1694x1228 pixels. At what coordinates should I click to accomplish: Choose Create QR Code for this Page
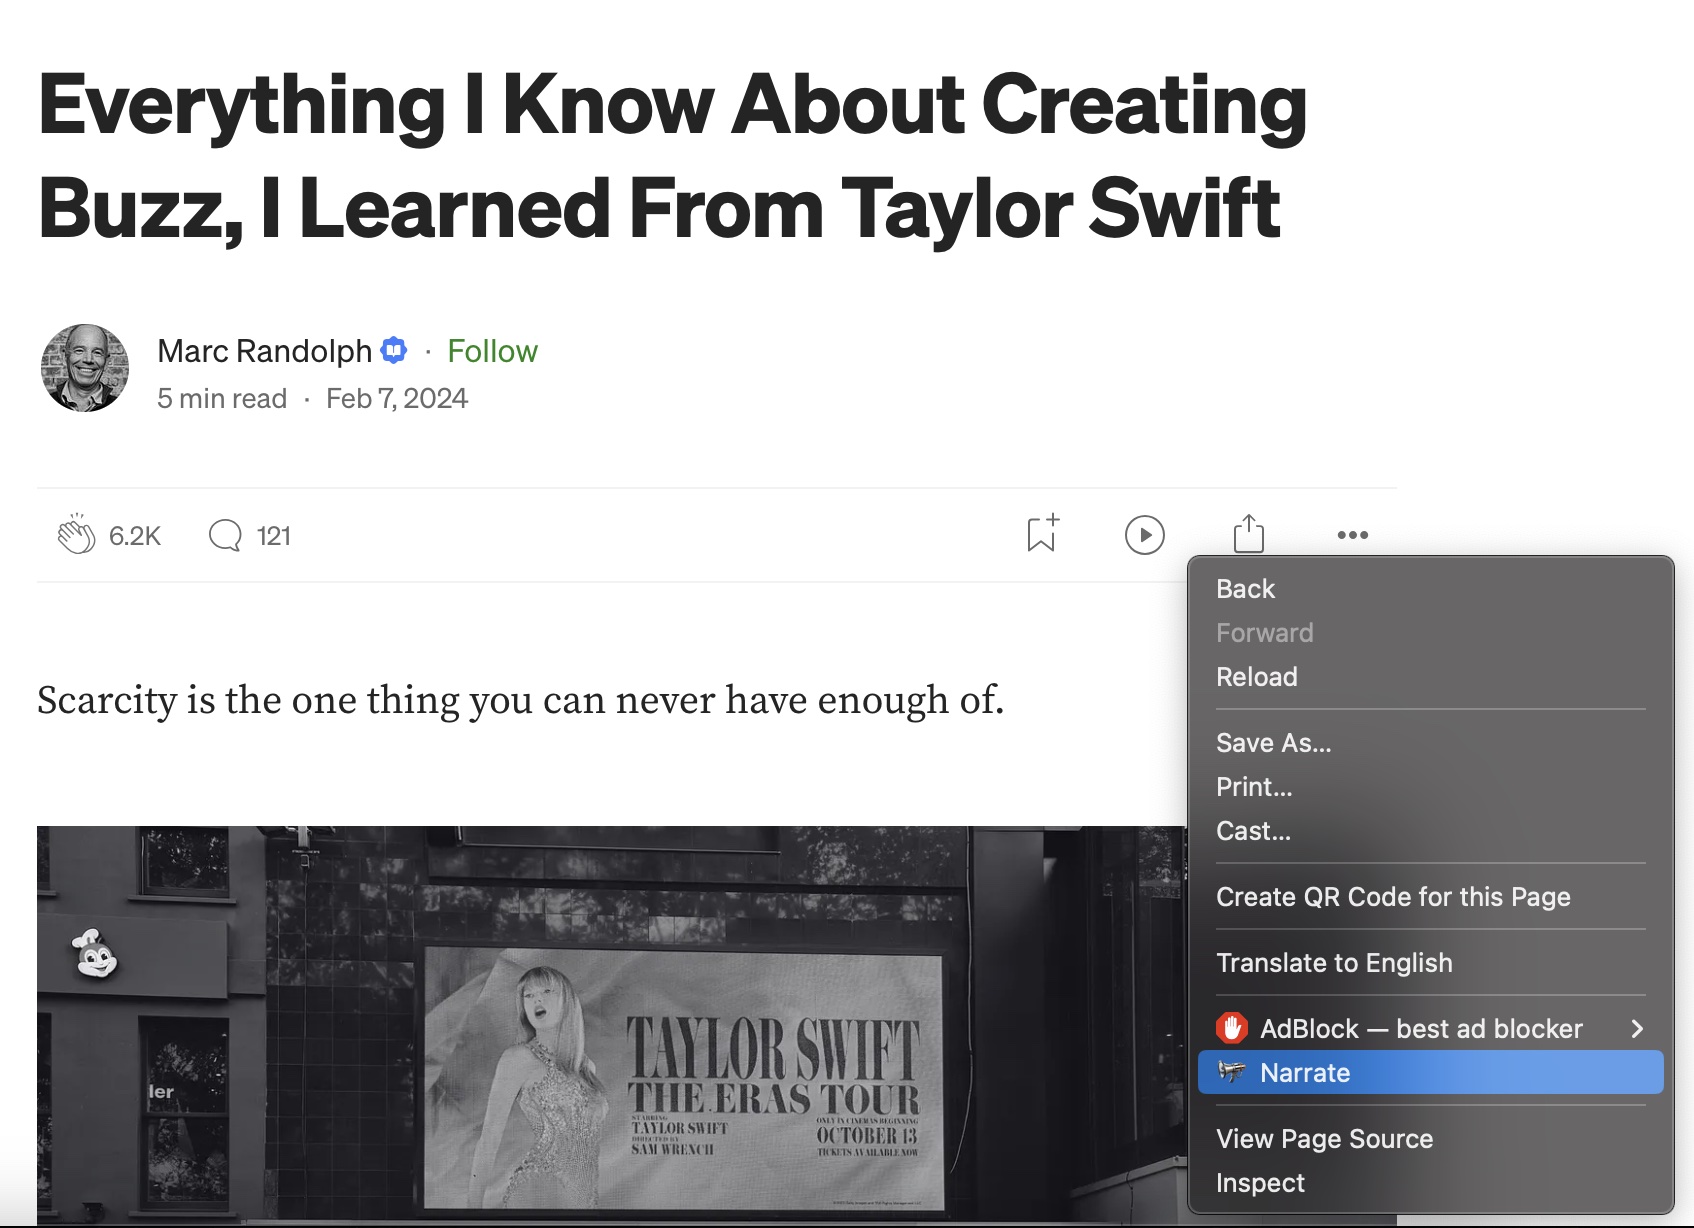tap(1430, 897)
